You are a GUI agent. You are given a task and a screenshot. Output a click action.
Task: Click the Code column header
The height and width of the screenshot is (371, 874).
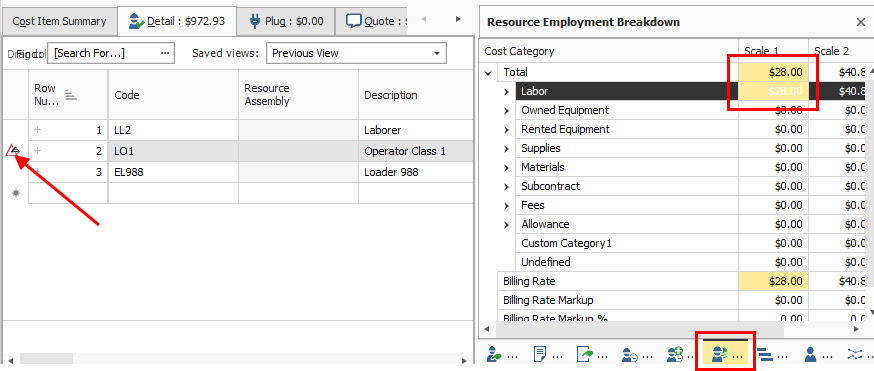point(173,95)
